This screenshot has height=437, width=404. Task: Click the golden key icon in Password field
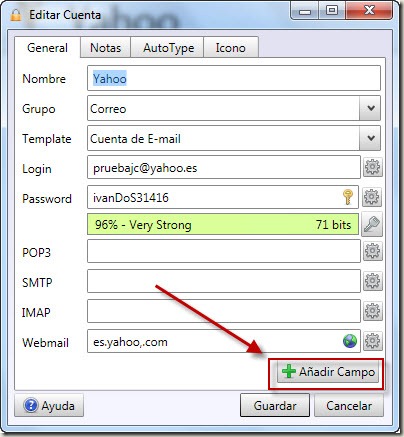(348, 197)
